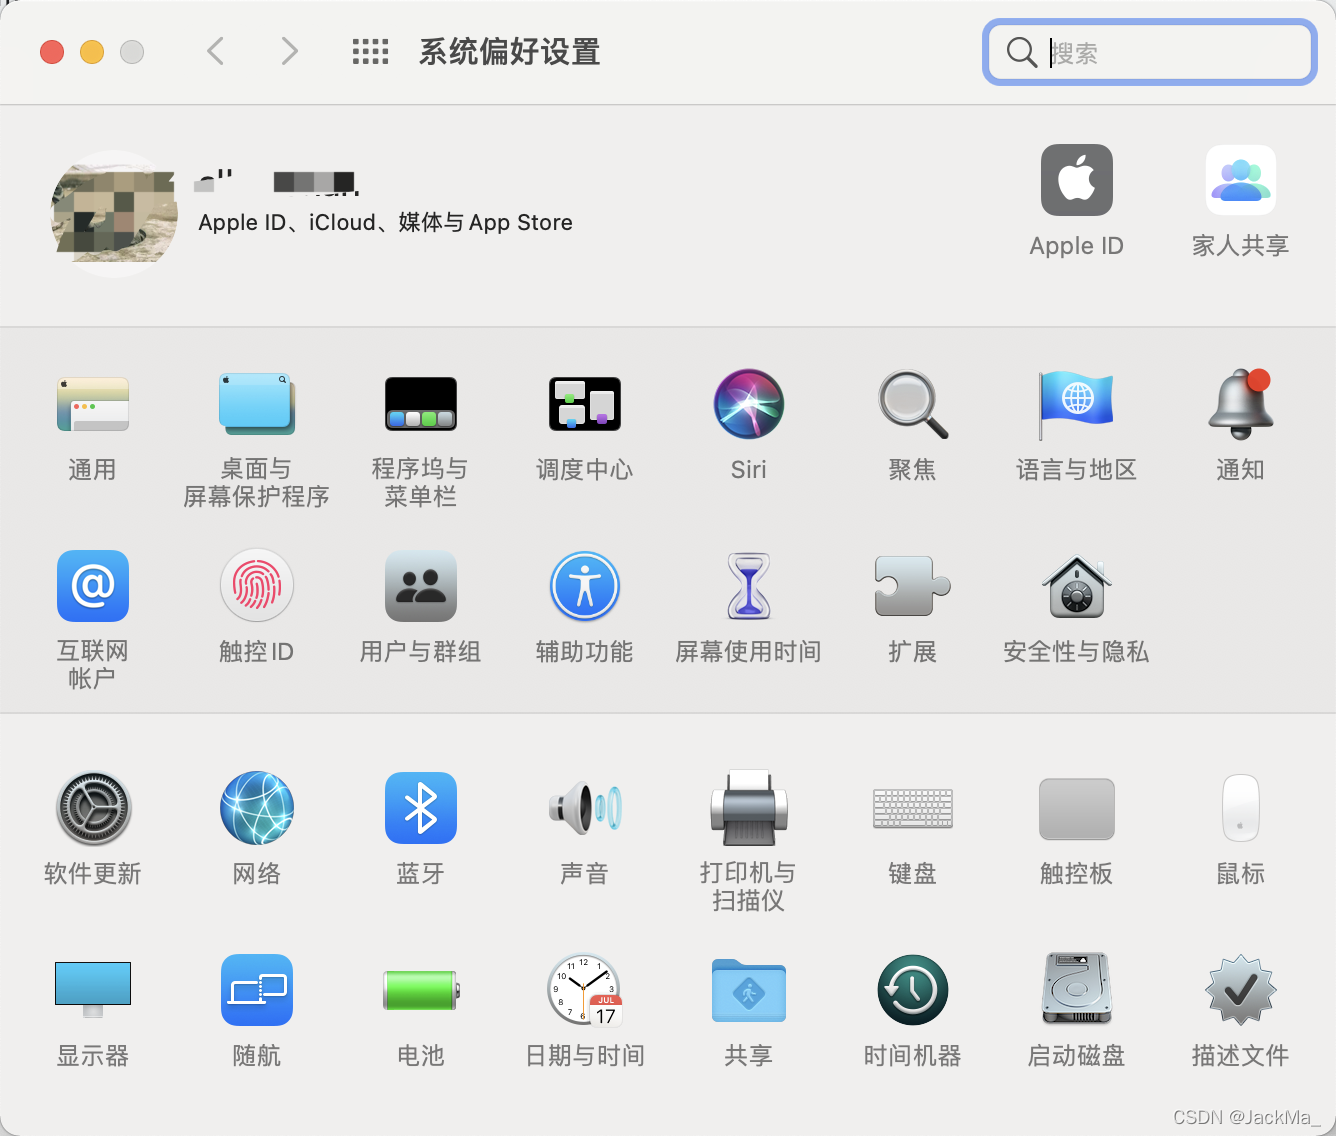Open the 电池 preferences pane

(x=420, y=990)
